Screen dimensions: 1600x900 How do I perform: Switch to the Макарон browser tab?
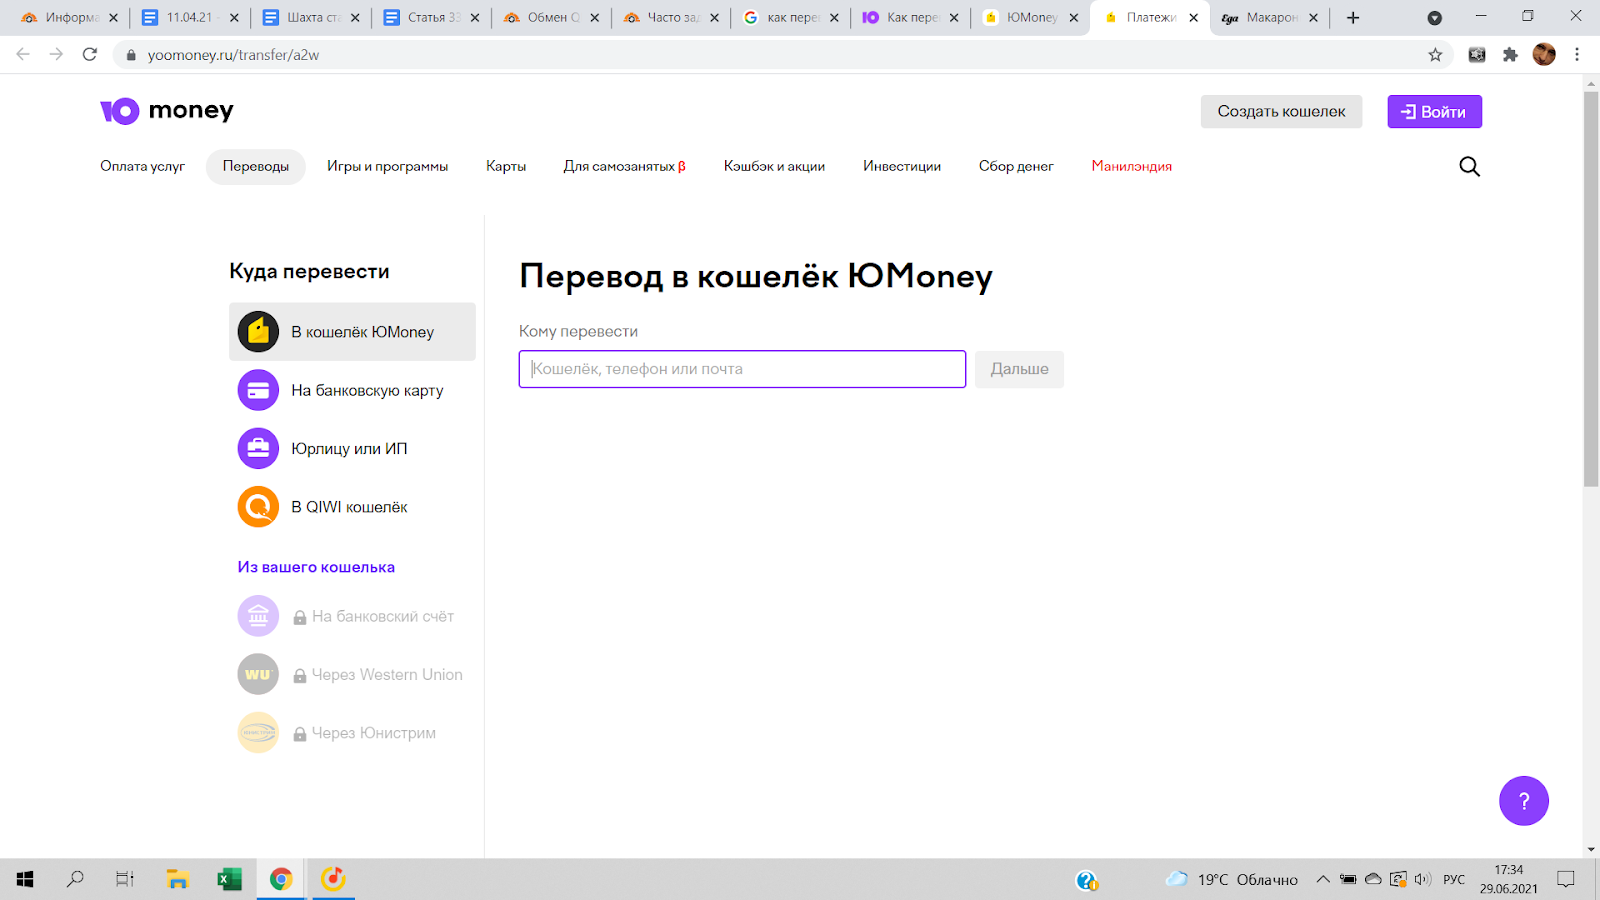coord(1270,18)
